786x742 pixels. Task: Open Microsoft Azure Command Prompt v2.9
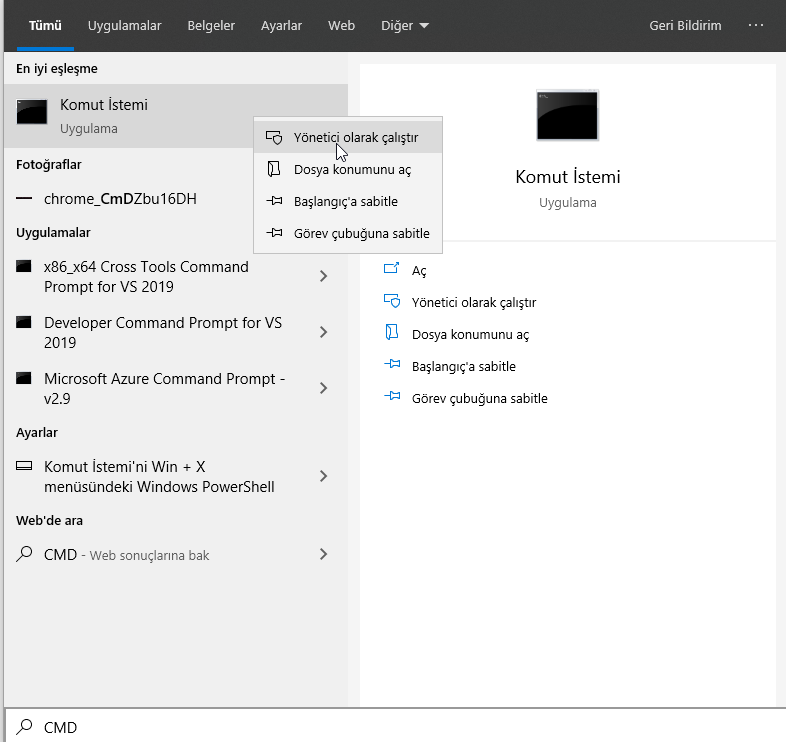point(175,389)
